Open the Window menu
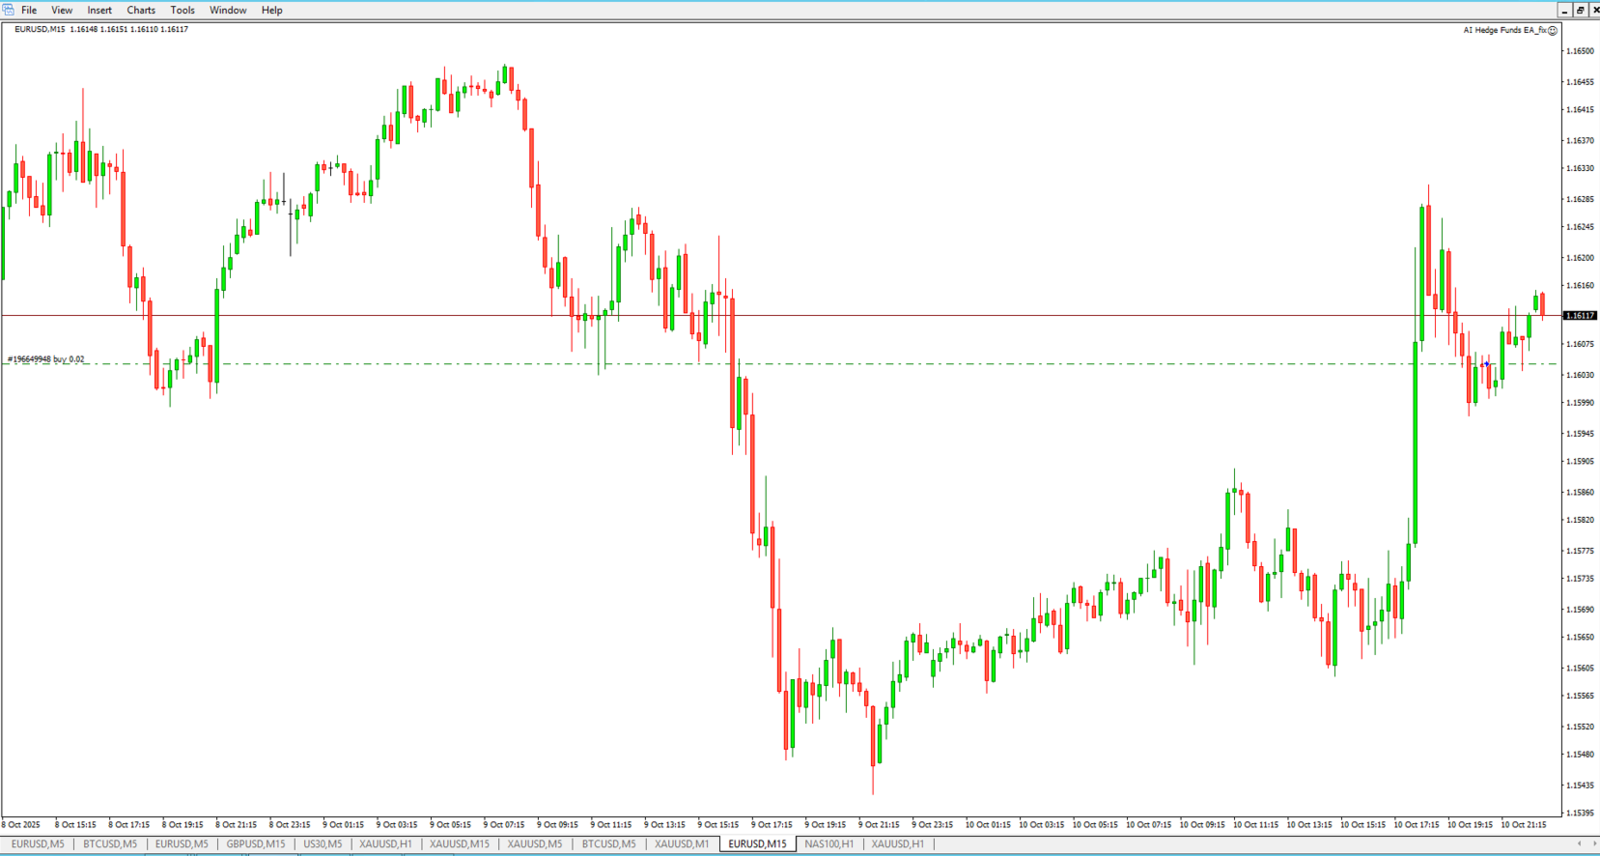 click(228, 10)
